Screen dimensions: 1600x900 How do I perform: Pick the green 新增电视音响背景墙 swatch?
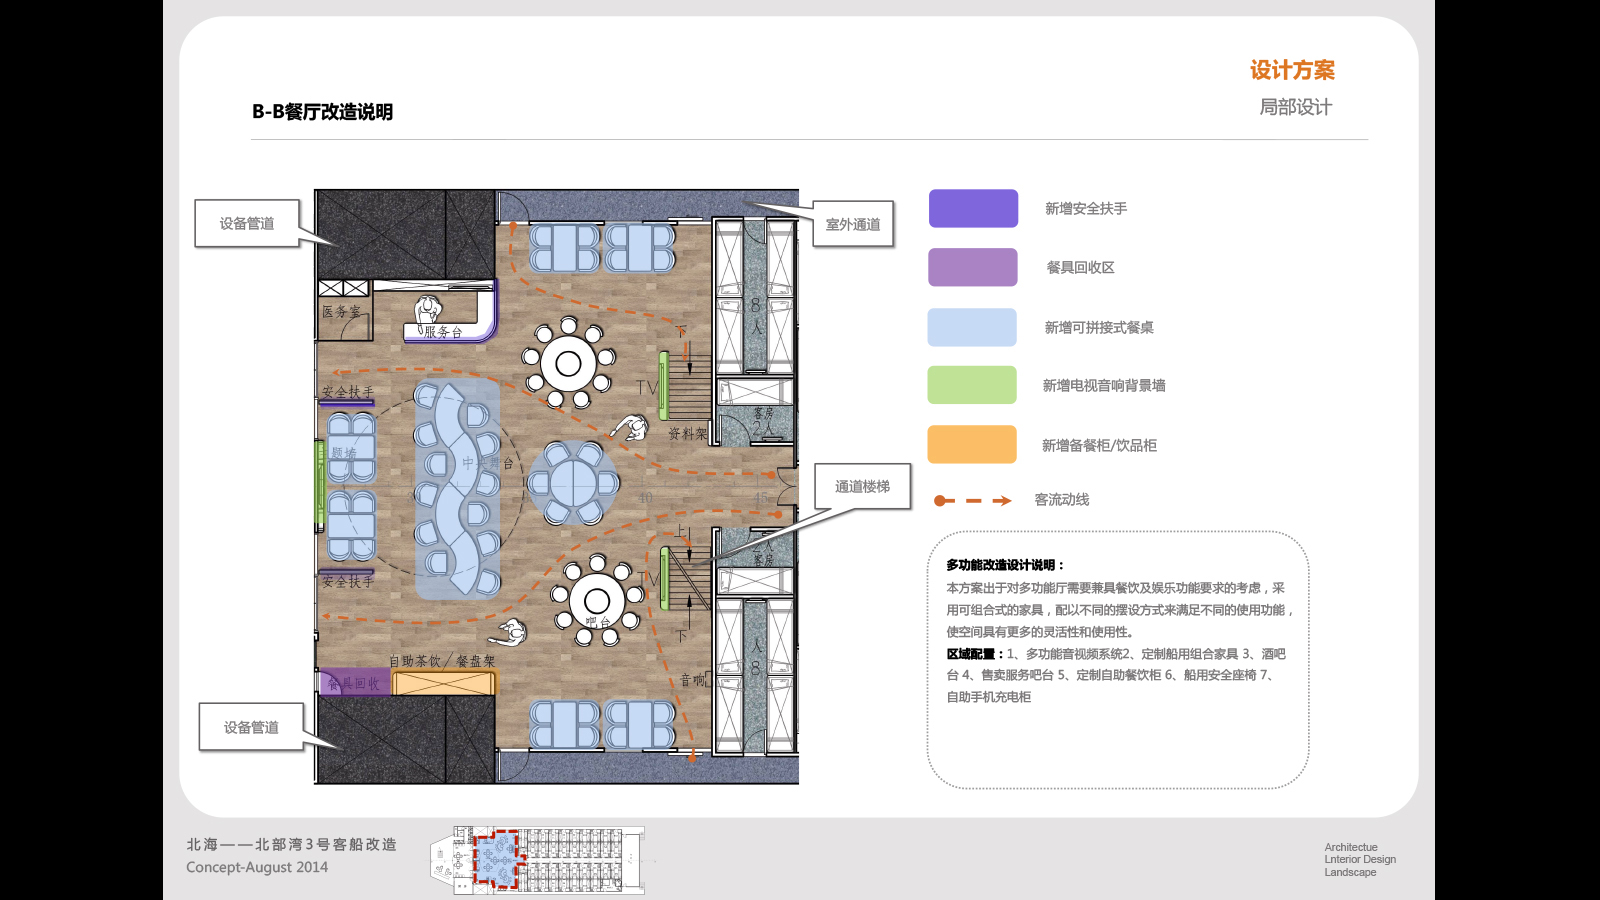(973, 385)
